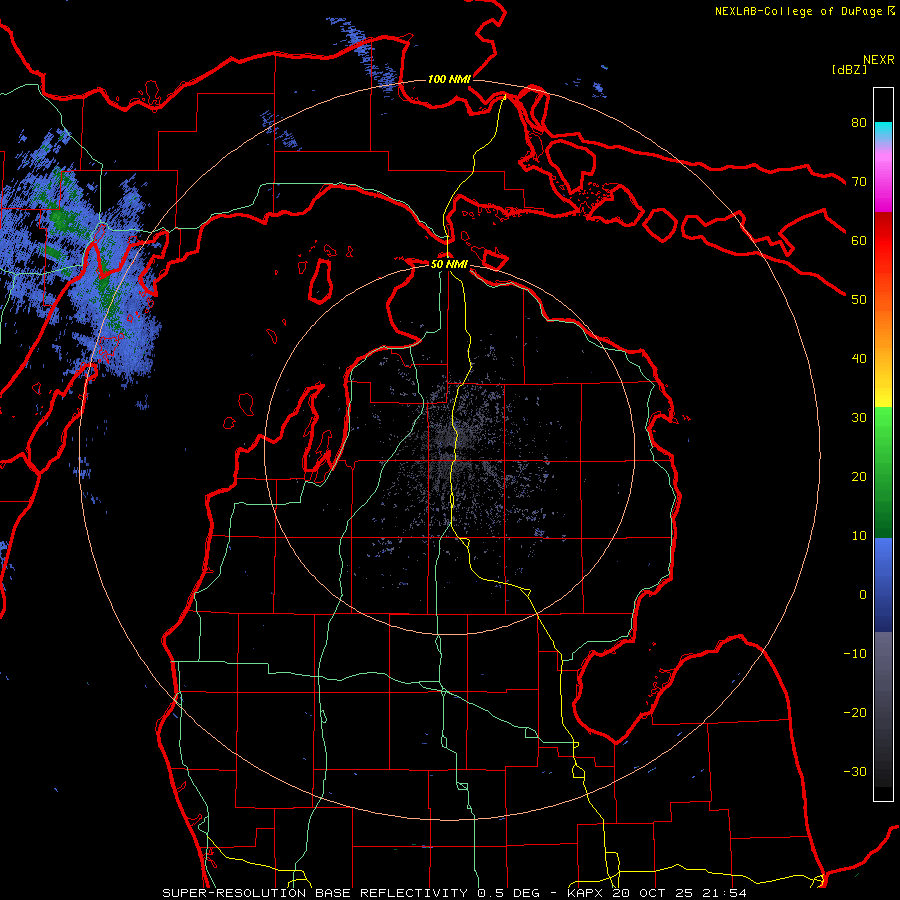Click the -10 value on dBZ scale
This screenshot has width=900, height=900.
855,654
